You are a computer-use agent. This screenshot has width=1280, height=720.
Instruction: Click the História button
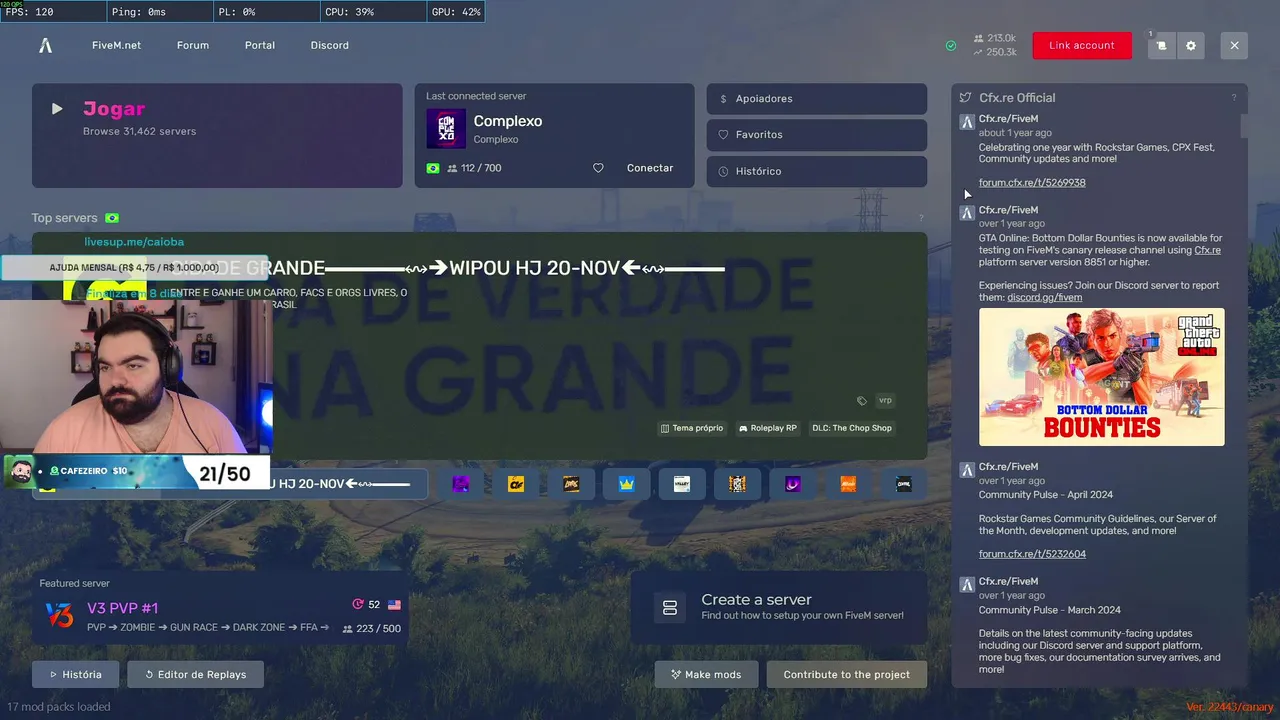coord(75,674)
